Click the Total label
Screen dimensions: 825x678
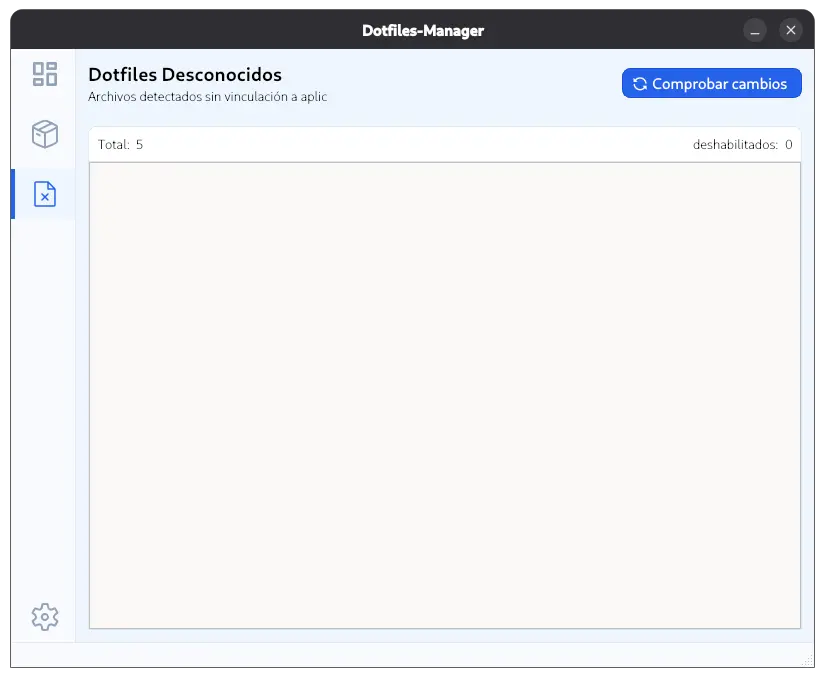tap(113, 145)
